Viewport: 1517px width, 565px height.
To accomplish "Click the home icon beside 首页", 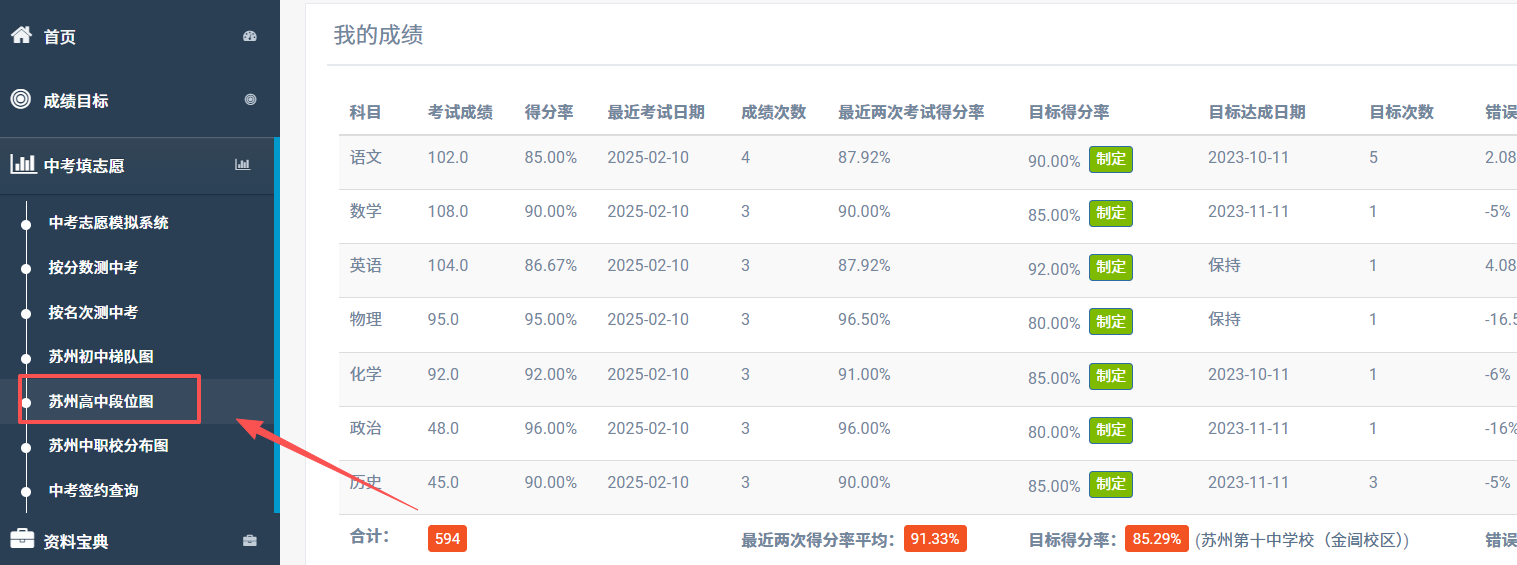I will point(21,35).
